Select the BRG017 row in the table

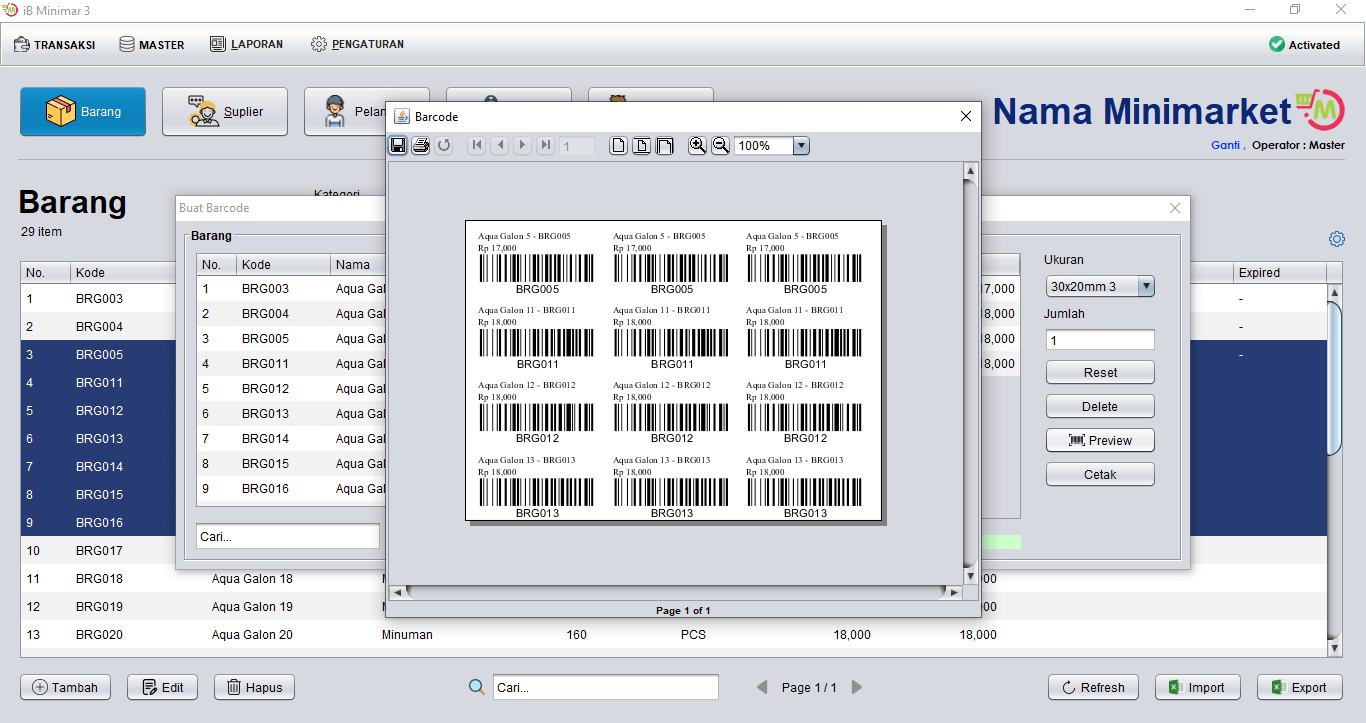pyautogui.click(x=100, y=550)
